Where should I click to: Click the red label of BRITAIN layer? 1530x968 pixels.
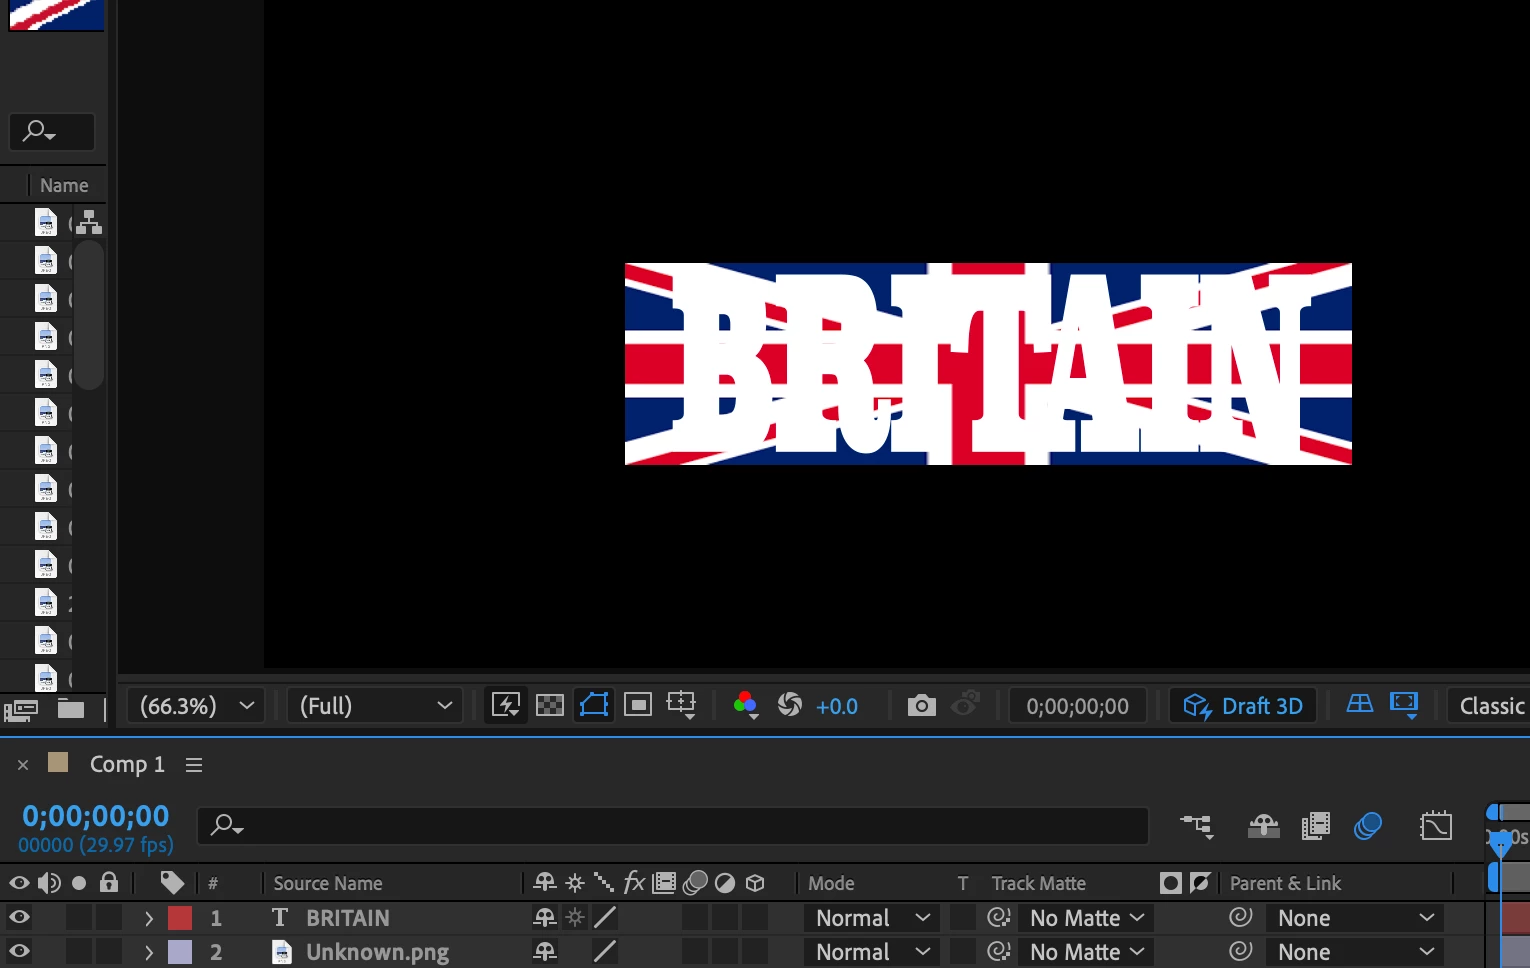coord(180,918)
